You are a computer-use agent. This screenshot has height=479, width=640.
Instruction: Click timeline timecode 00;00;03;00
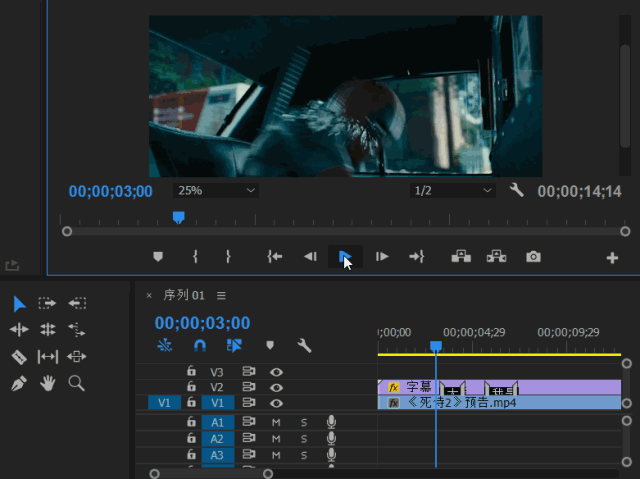coord(202,323)
